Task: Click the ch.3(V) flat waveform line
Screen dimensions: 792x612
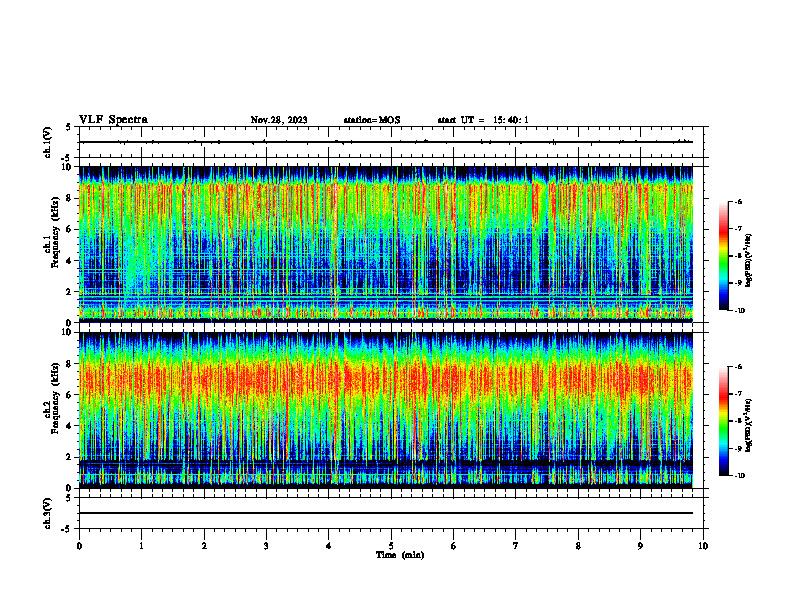Action: [x=386, y=513]
